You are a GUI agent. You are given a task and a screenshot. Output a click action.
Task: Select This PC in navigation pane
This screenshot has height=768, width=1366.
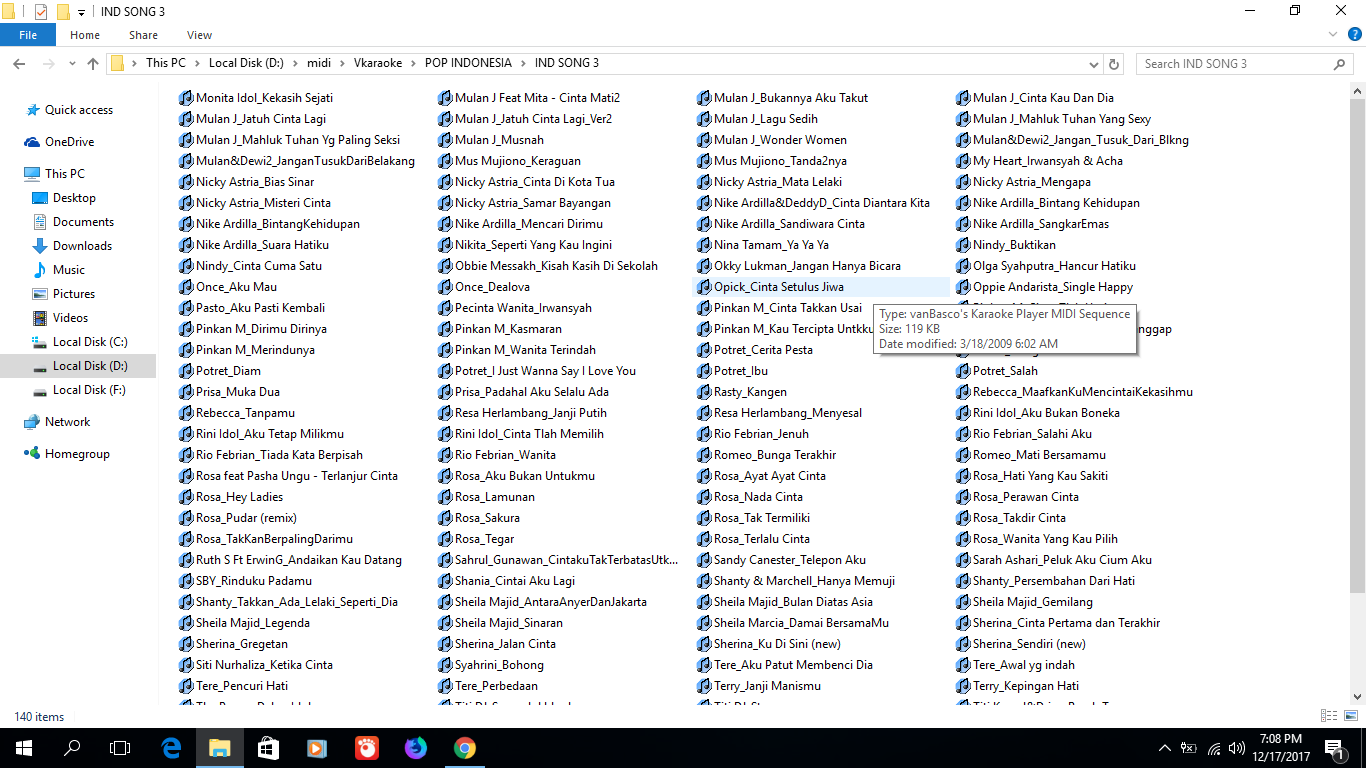(x=64, y=174)
